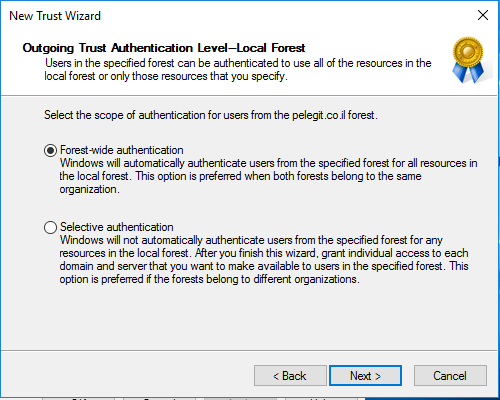Viewport: 500px width, 400px height.
Task: Click the empty gray area below the options
Action: coord(250,318)
